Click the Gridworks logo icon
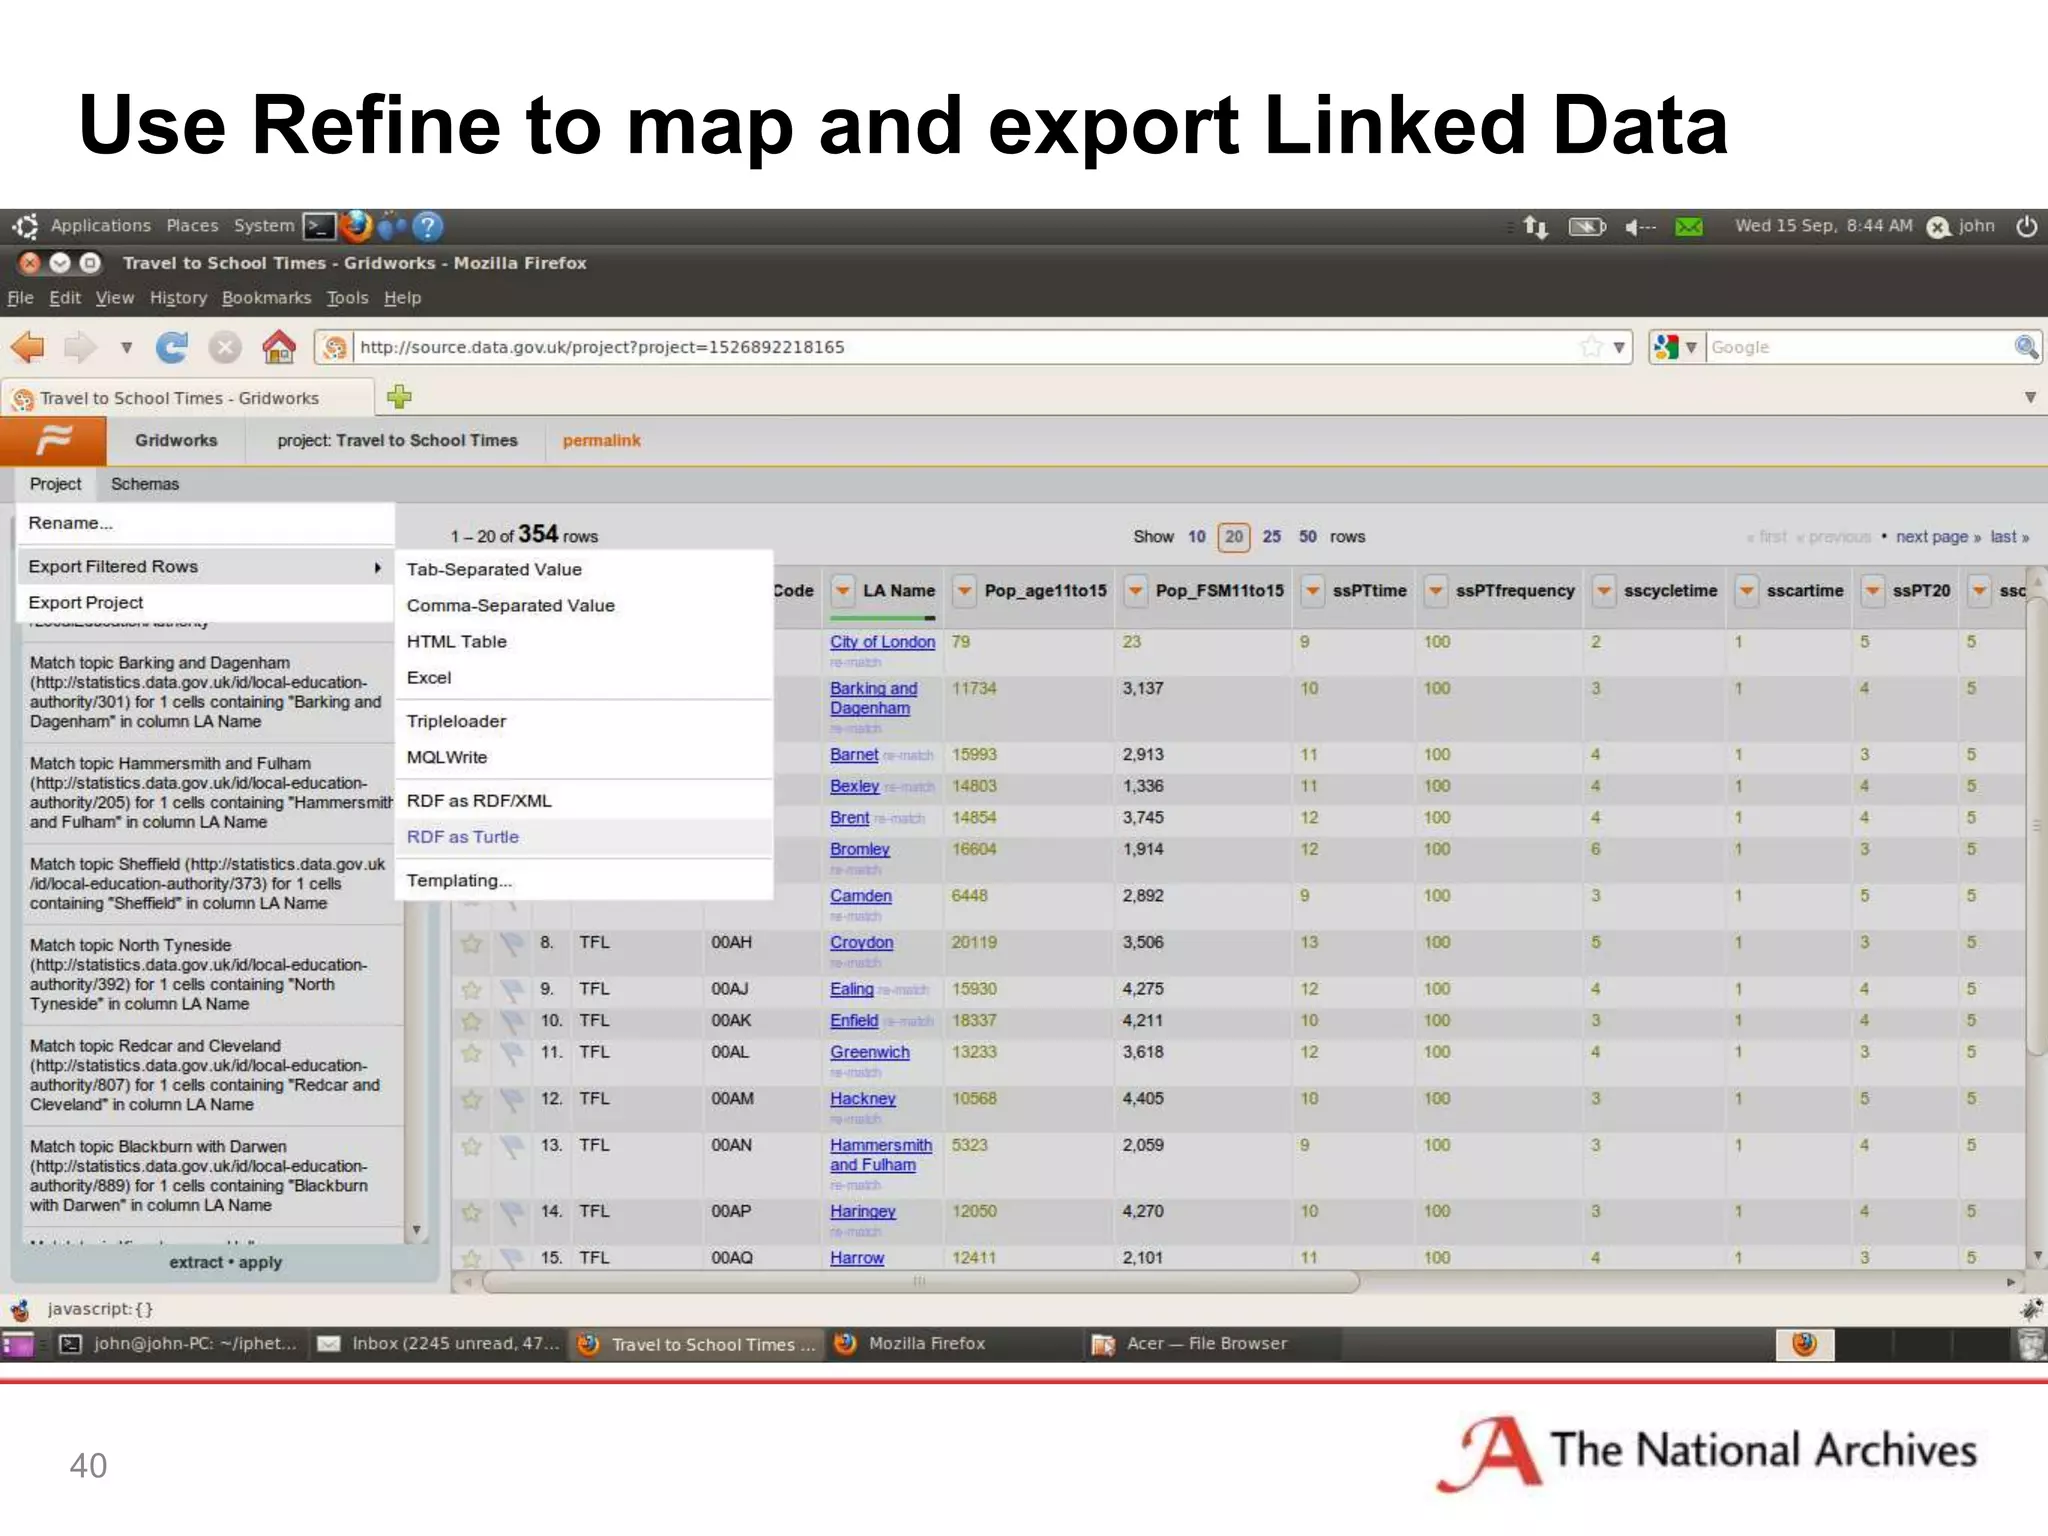 point(53,440)
